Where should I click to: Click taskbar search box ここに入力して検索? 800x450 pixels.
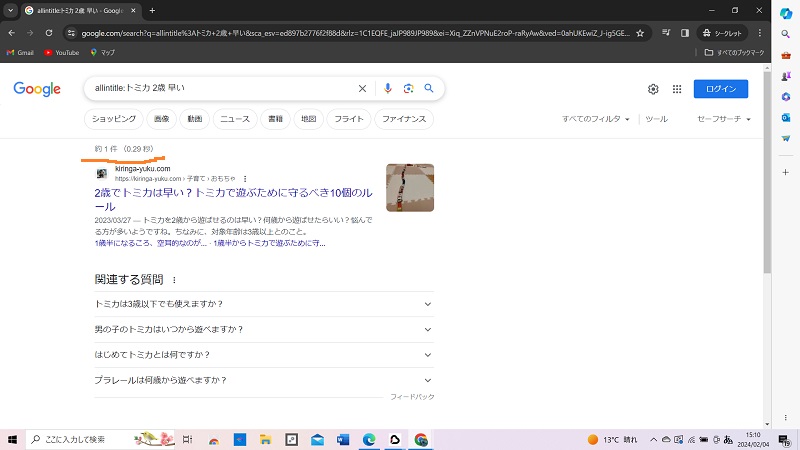[x=101, y=439]
